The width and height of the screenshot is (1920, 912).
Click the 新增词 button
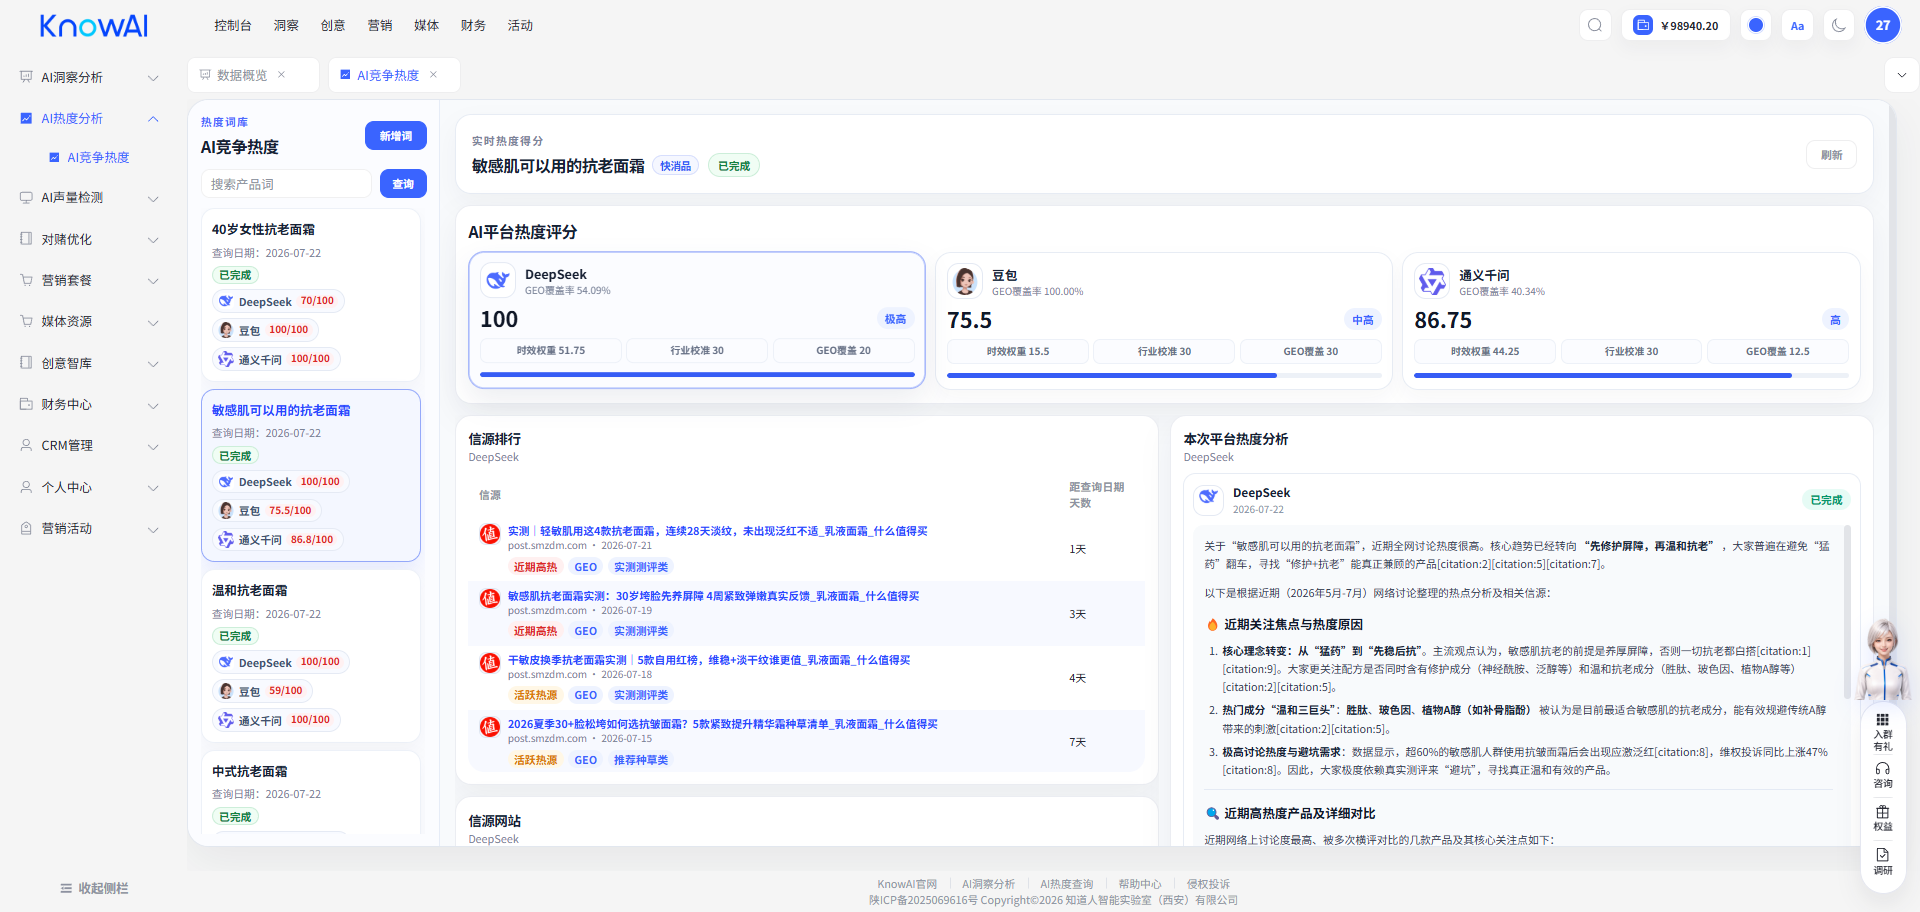point(396,136)
